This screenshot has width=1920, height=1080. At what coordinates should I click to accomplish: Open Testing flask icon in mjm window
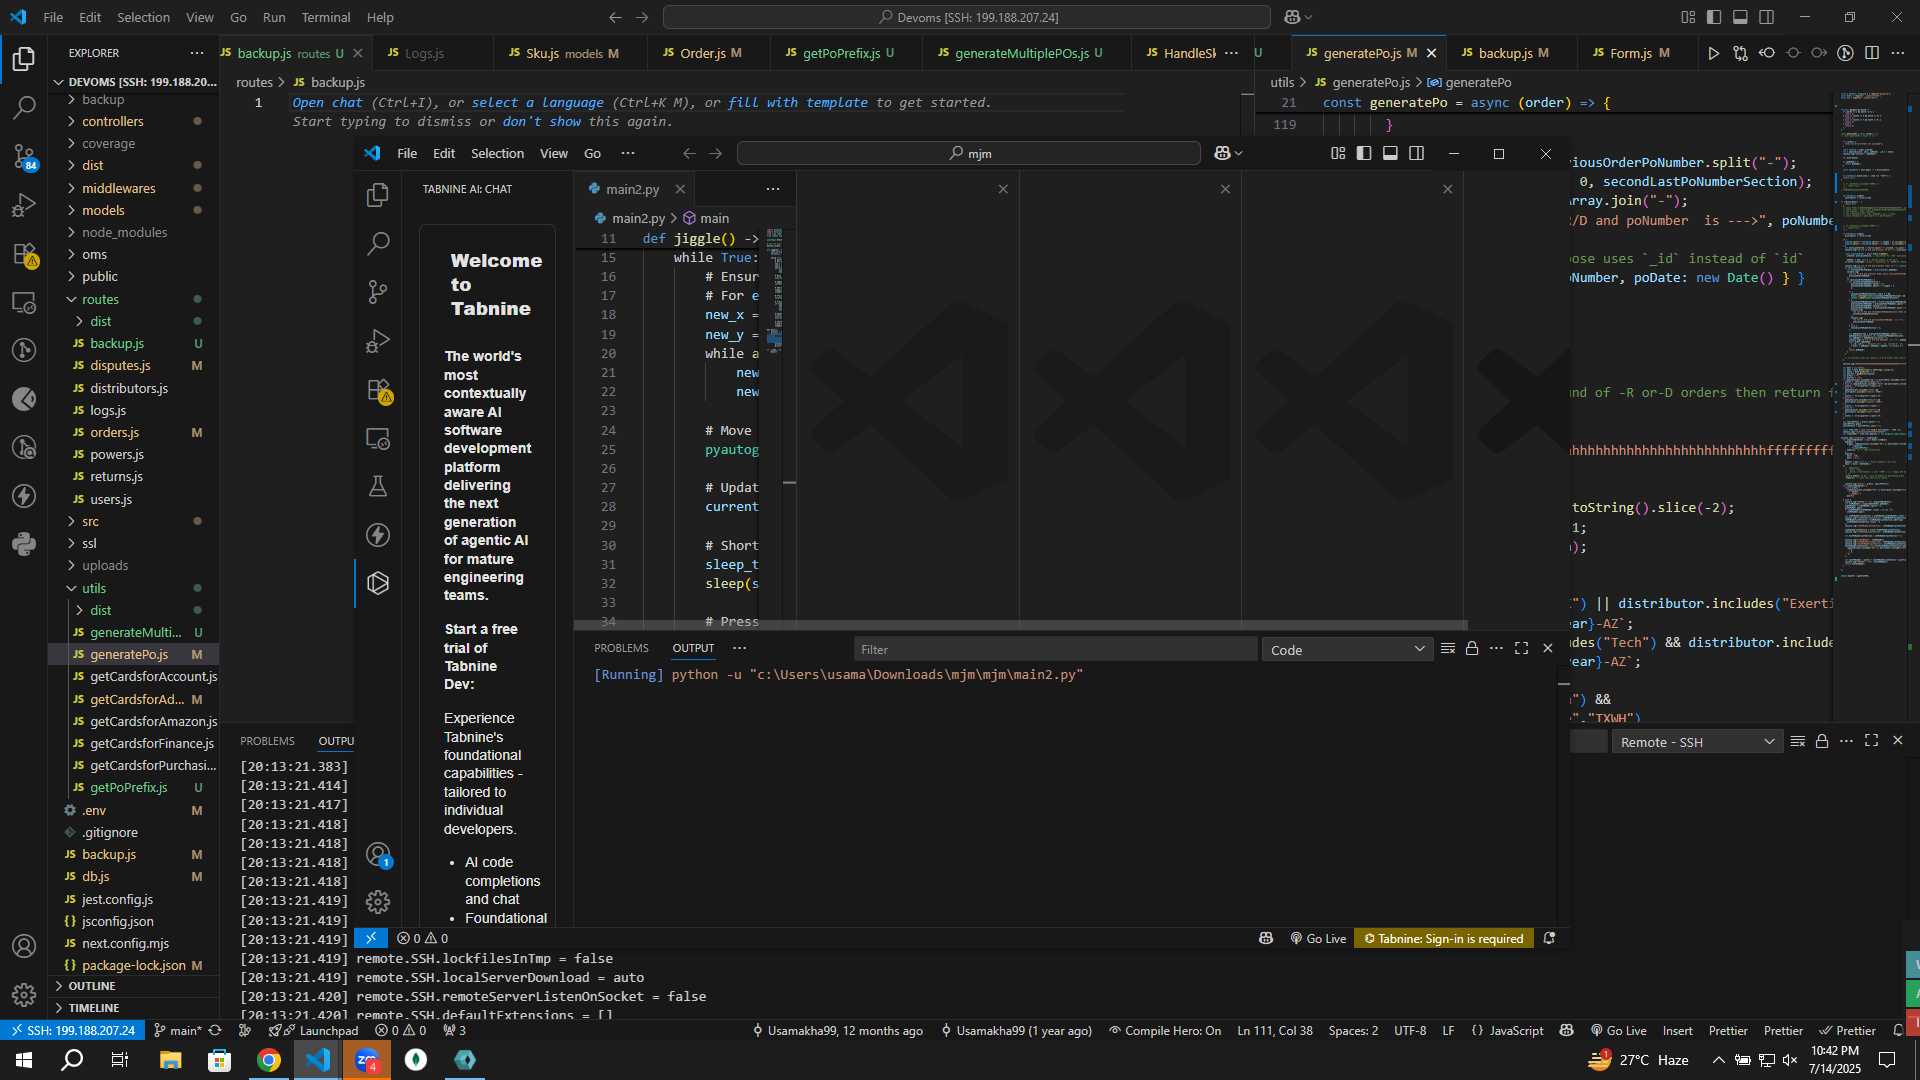pos(378,486)
